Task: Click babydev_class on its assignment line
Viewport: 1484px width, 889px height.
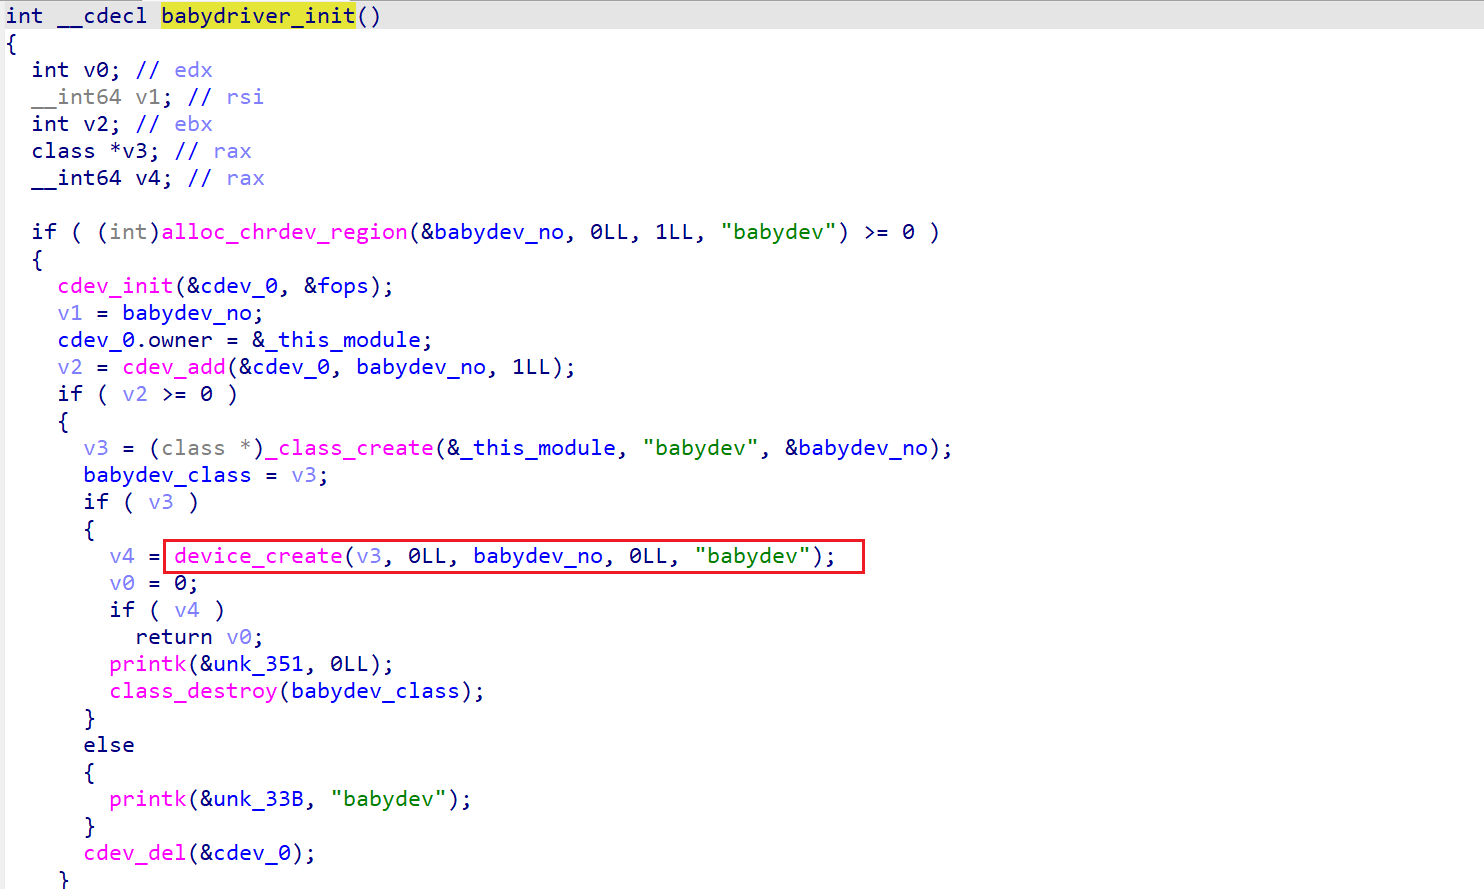Action: pyautogui.click(x=167, y=475)
